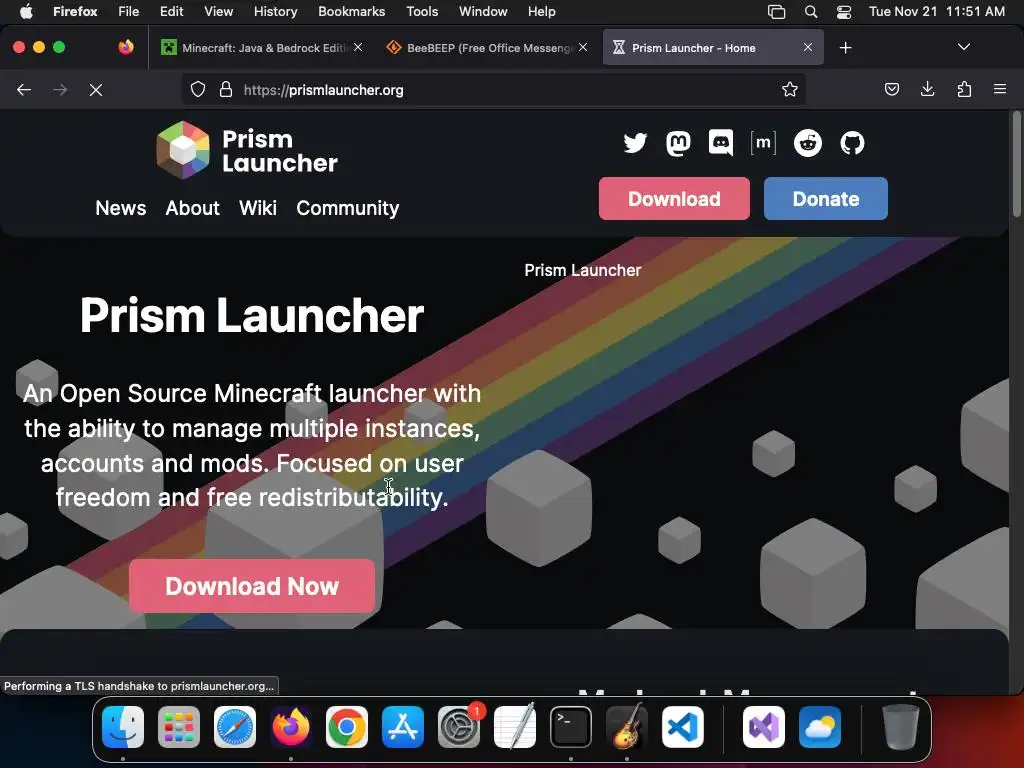1024x768 pixels.
Task: Open GarageBand from the Dock
Action: pyautogui.click(x=627, y=727)
